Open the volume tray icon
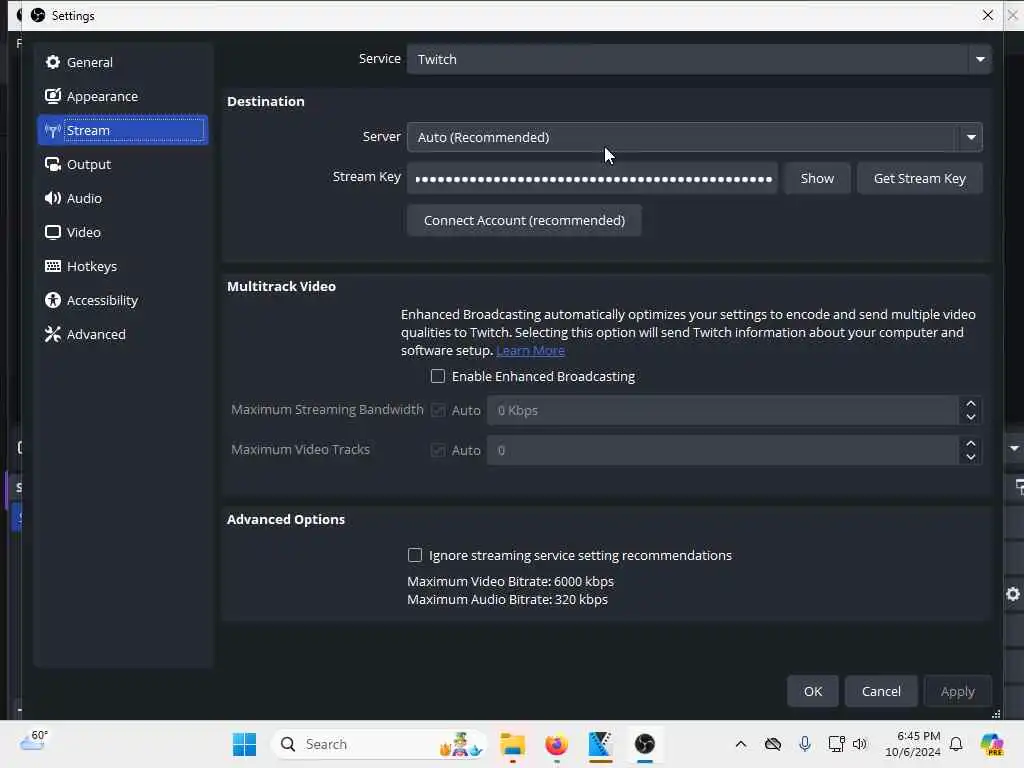 click(859, 744)
